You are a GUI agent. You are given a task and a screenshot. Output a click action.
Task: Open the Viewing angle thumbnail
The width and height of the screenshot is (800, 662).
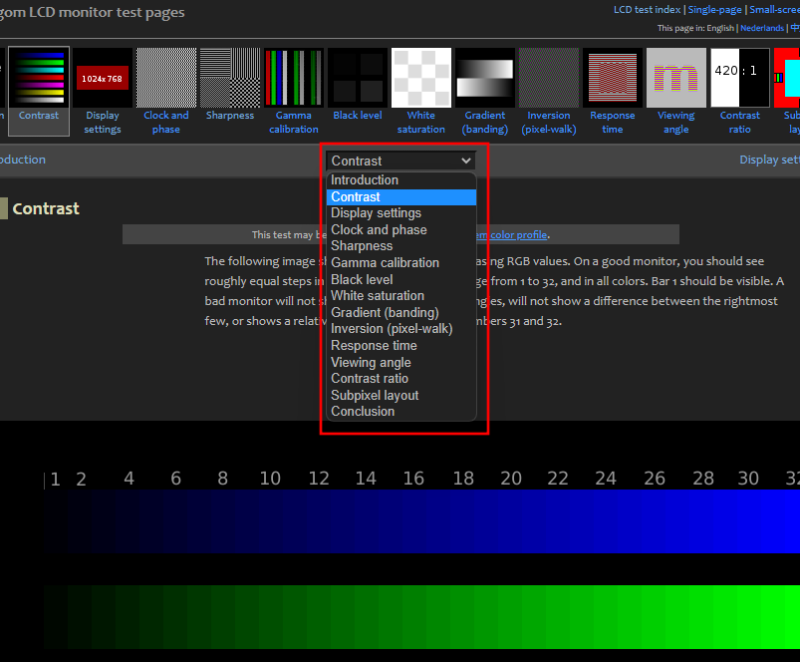tap(676, 78)
